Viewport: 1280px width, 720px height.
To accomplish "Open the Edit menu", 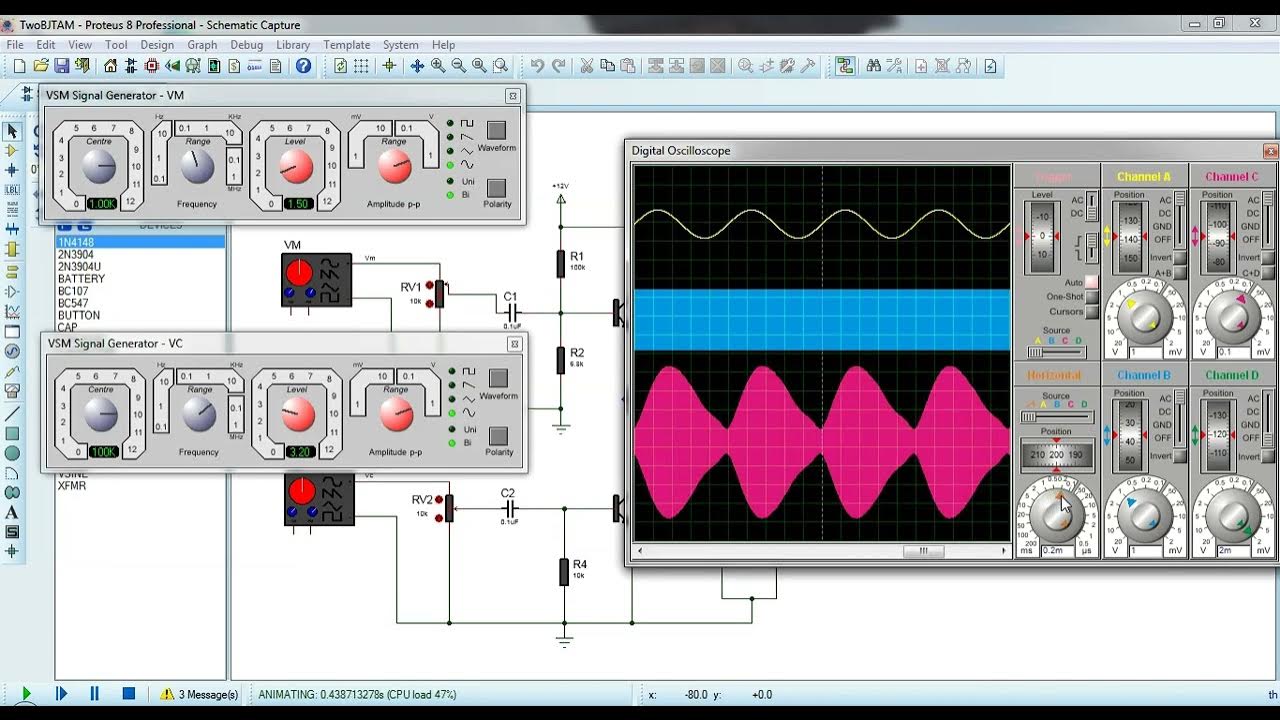I will tap(46, 45).
